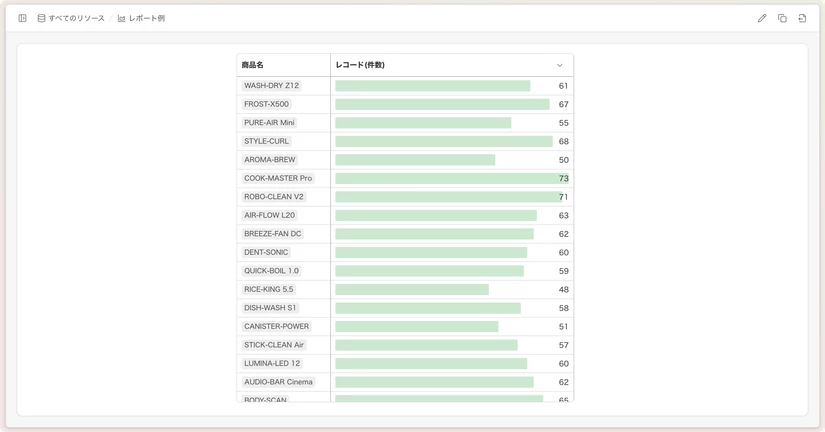Viewport: 825px width, 432px height.
Task: Click the pencil edit icon
Action: [x=762, y=18]
